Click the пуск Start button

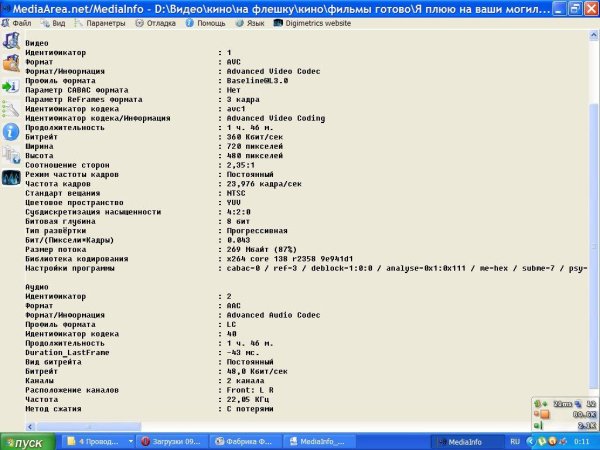click(28, 442)
